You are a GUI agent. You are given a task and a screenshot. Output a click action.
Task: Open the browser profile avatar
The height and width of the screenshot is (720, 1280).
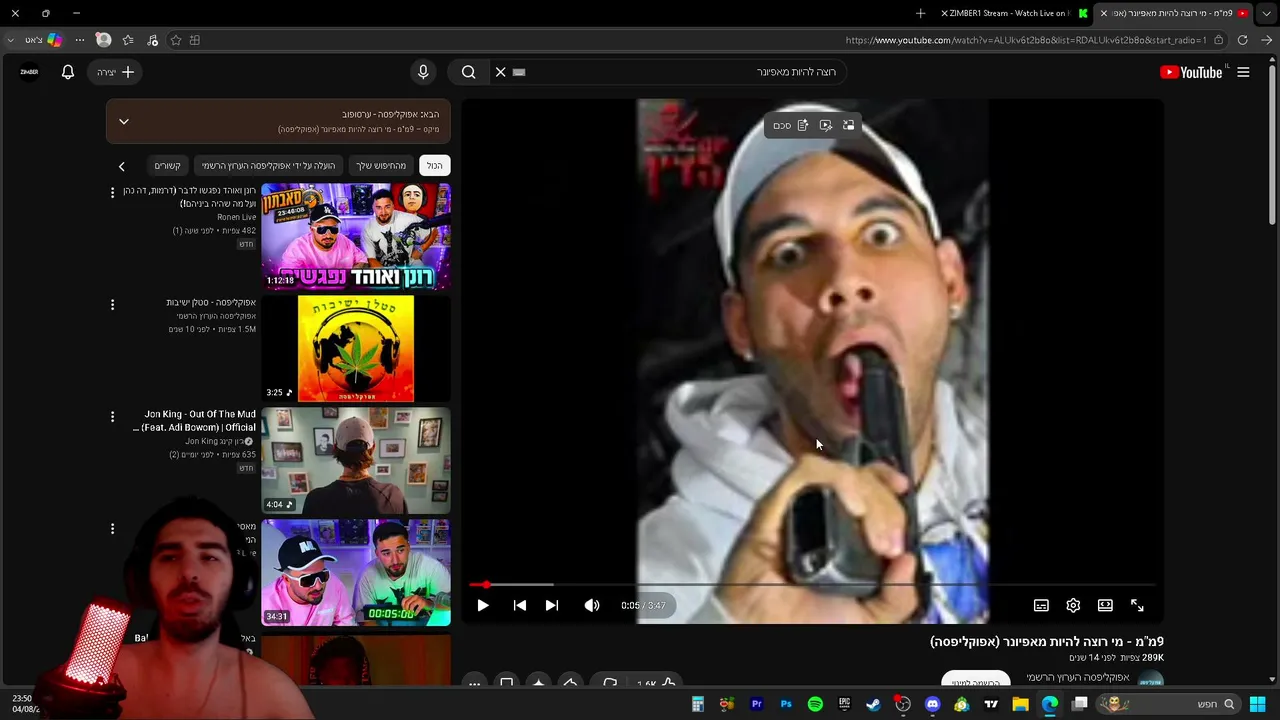(103, 40)
